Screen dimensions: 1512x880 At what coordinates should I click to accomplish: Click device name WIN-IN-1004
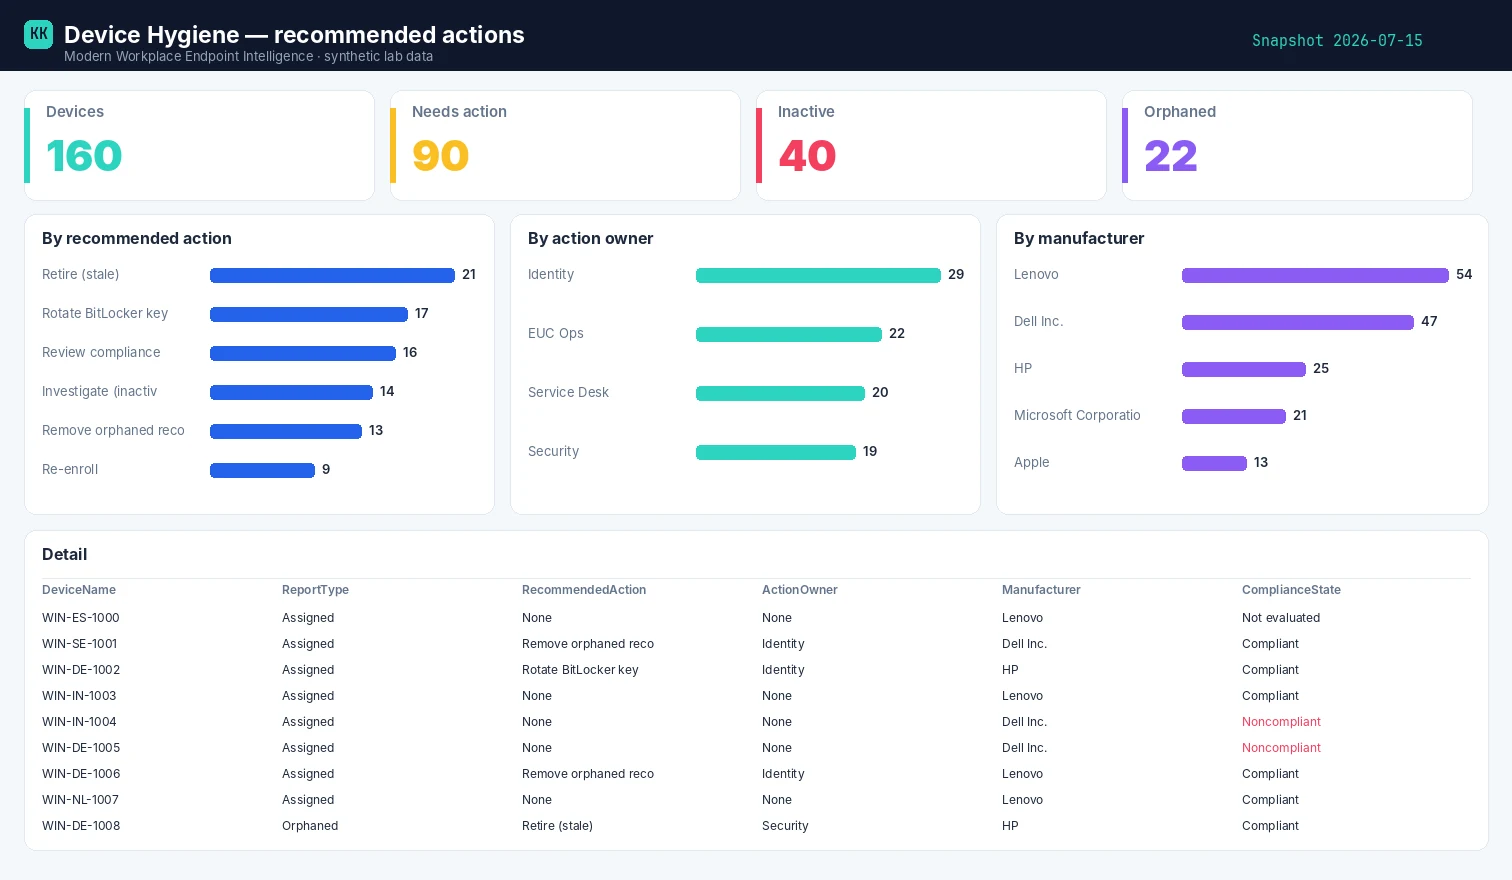point(79,722)
